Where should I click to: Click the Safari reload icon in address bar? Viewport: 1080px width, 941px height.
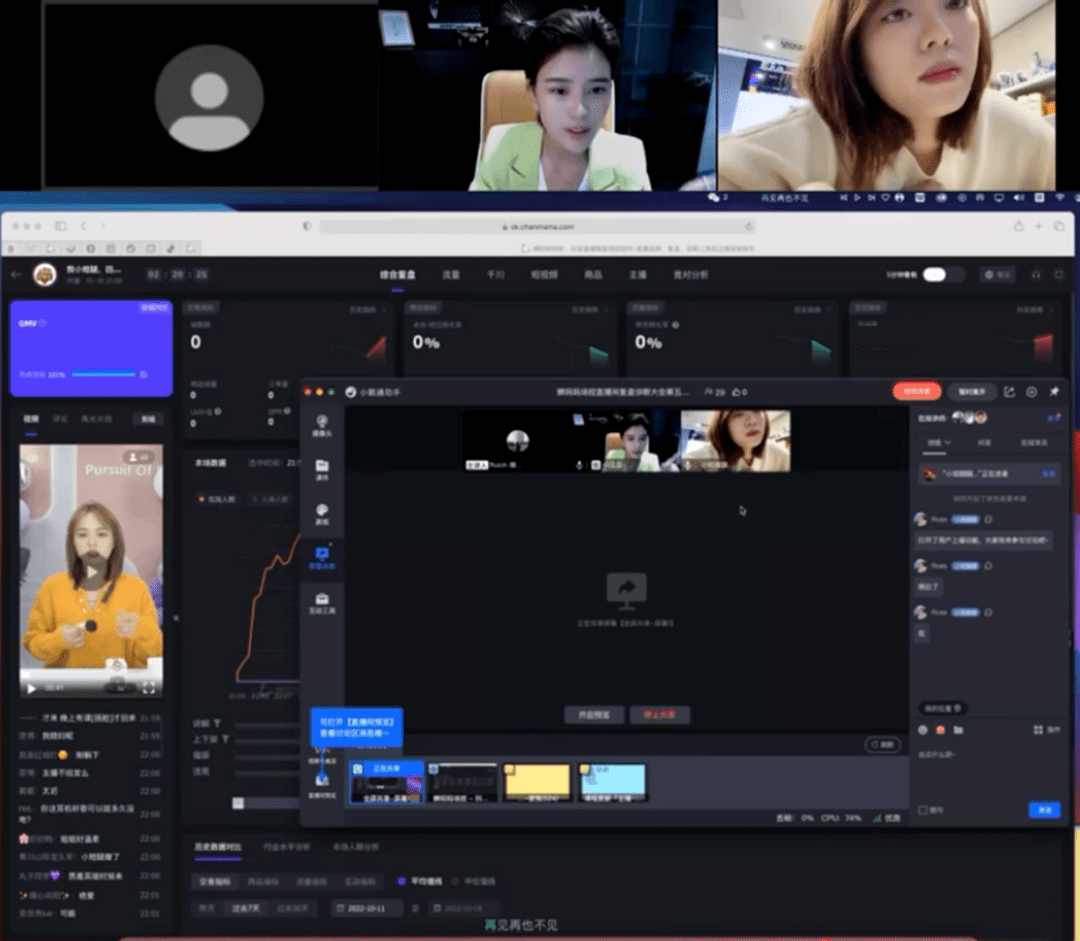click(x=749, y=226)
